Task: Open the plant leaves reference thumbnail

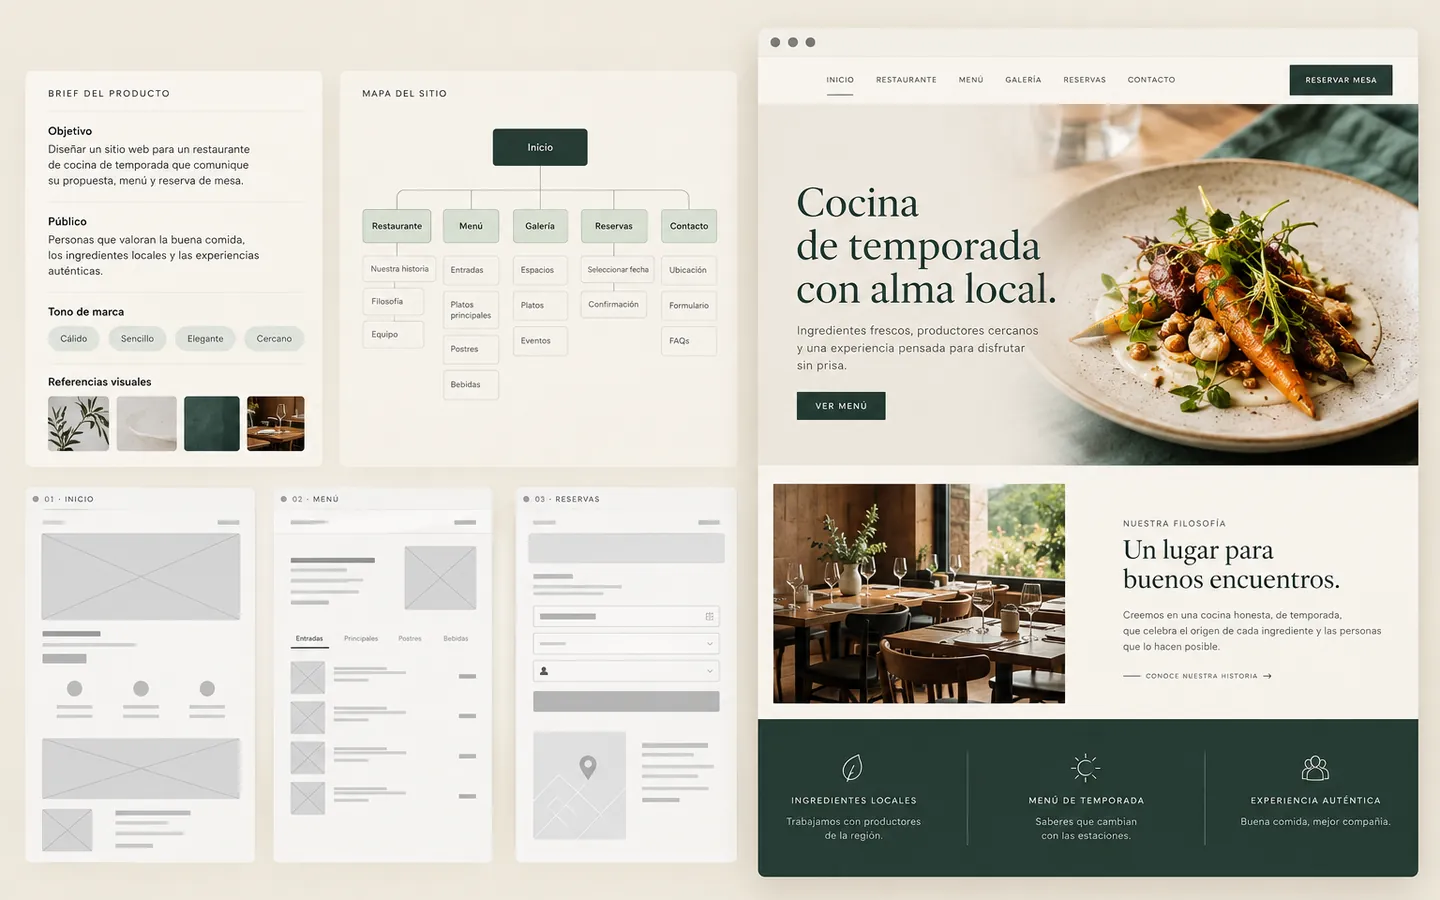Action: click(79, 423)
